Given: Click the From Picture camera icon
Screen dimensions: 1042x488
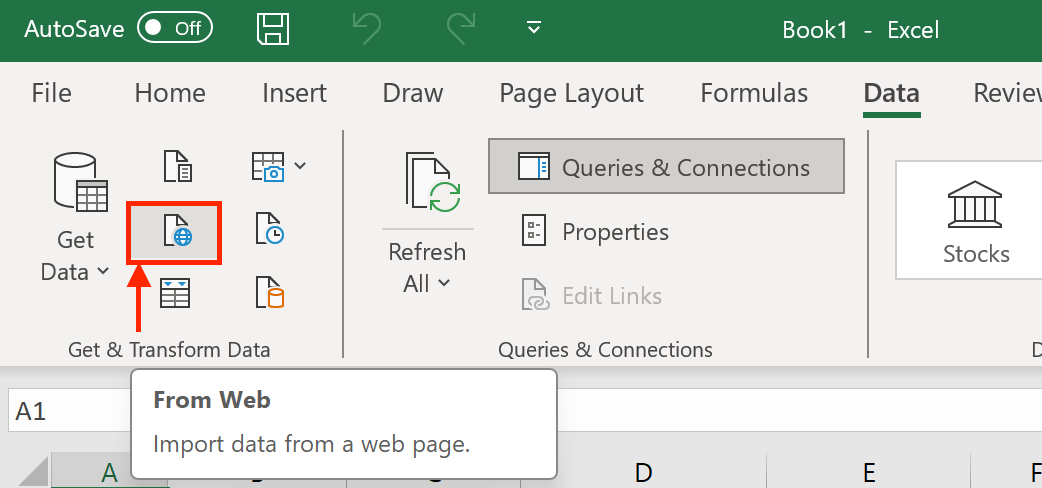Looking at the screenshot, I should point(268,166).
